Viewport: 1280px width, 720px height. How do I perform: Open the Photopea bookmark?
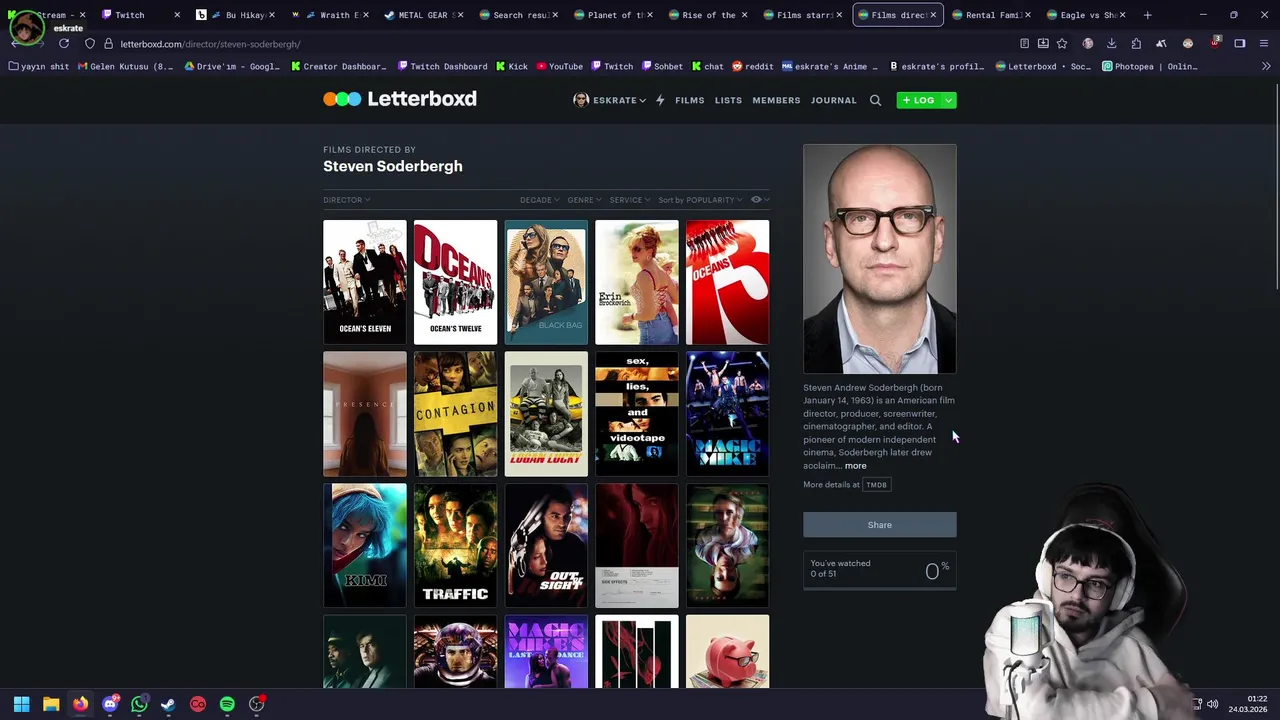point(1149,66)
